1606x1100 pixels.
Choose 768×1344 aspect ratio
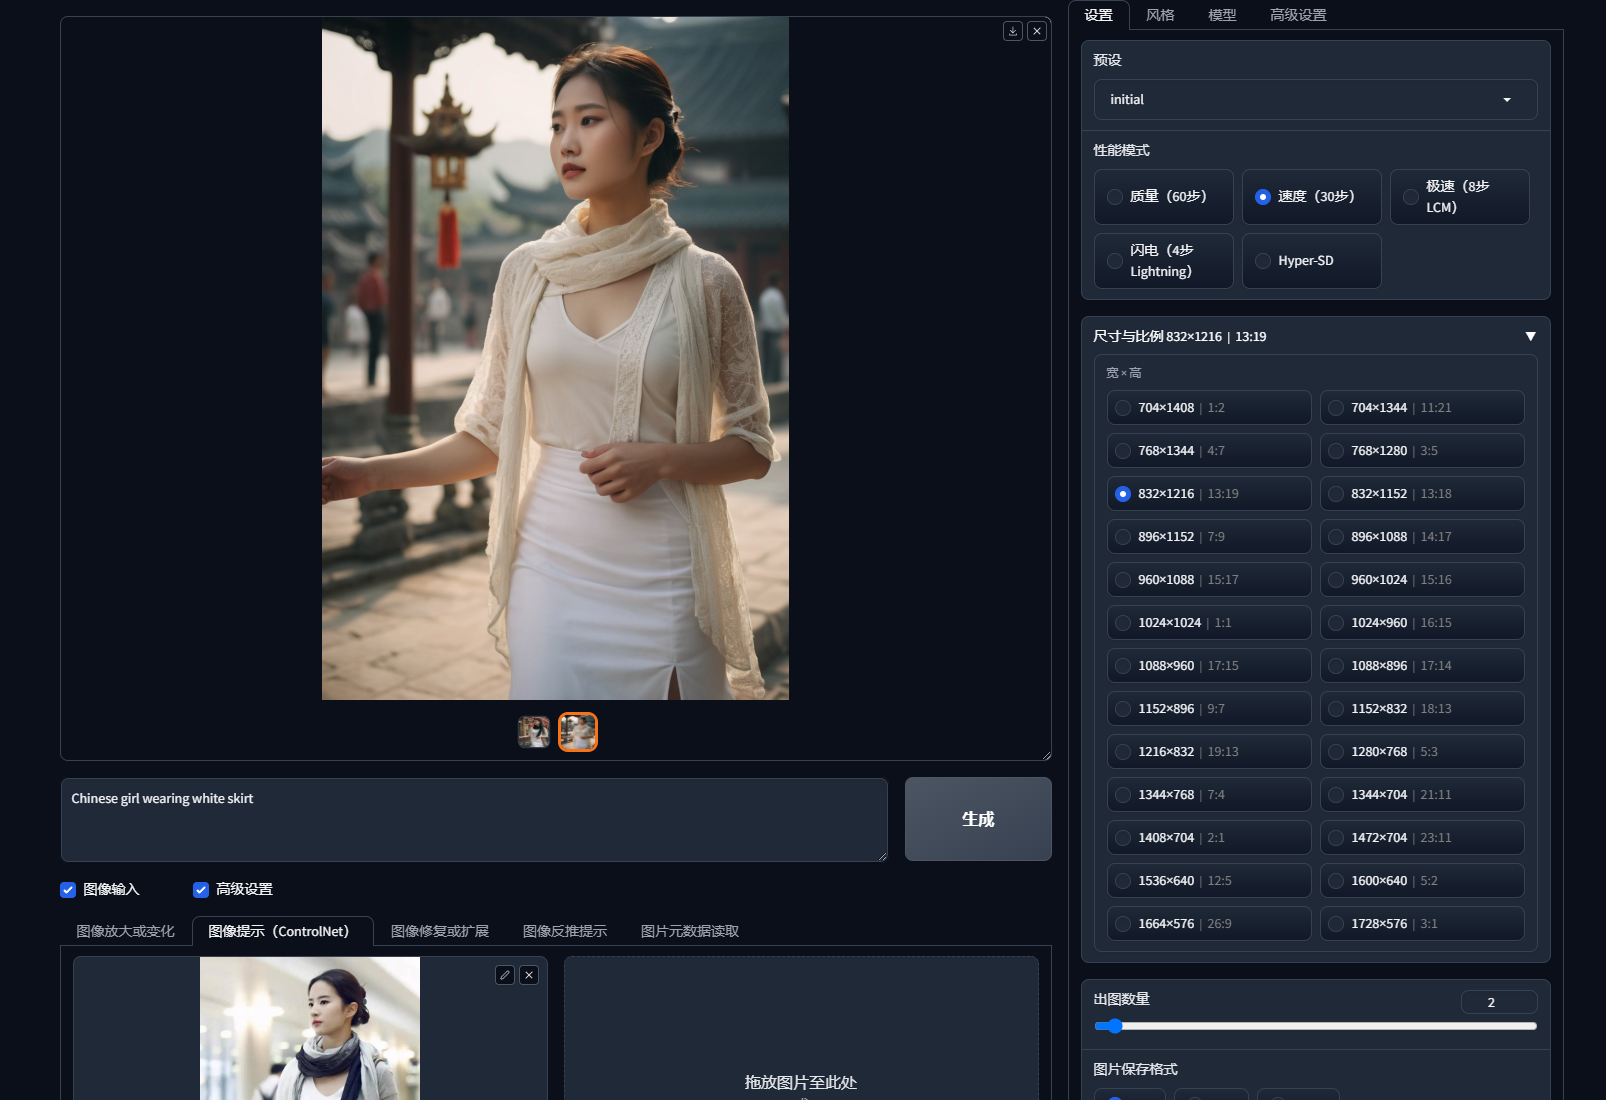coord(1209,451)
